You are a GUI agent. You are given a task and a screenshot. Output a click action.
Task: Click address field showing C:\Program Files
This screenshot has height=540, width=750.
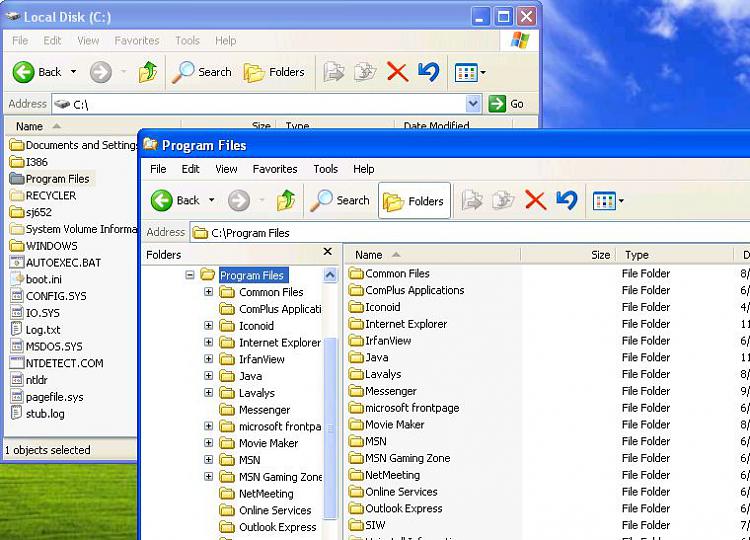pos(470,233)
